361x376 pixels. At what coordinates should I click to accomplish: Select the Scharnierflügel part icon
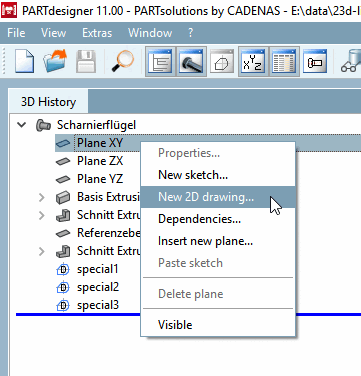click(43, 125)
